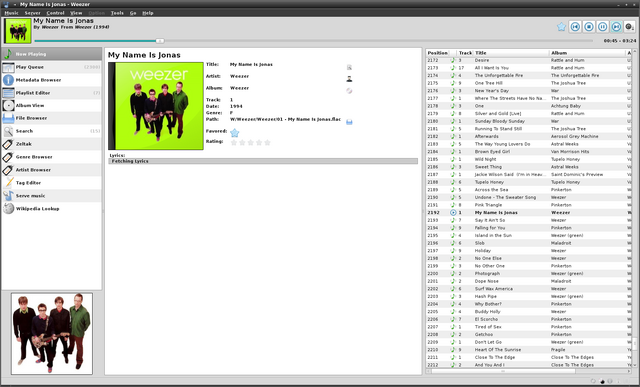Select Sunday Bloody Sunday track row
The height and width of the screenshot is (387, 640).
coord(529,121)
